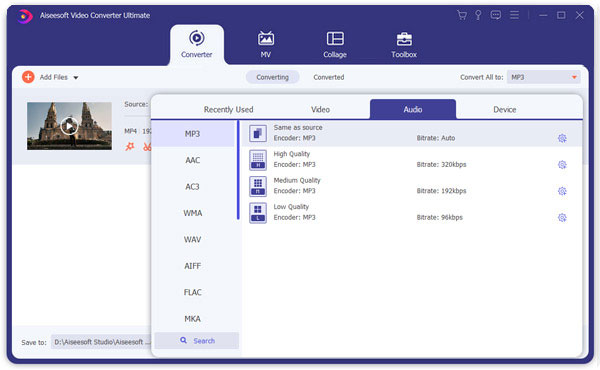This screenshot has width=600, height=370.
Task: Select the FLAC format
Action: click(x=192, y=292)
